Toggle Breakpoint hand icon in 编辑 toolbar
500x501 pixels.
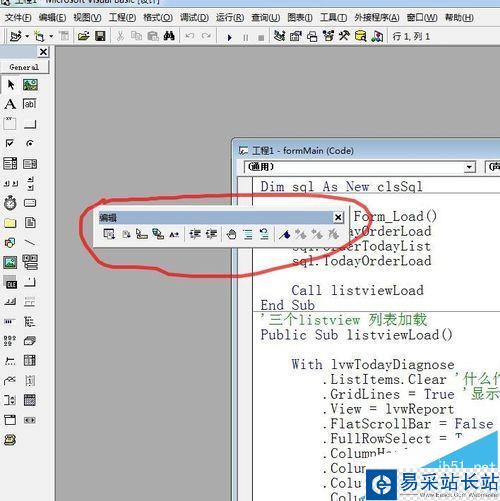pos(231,234)
